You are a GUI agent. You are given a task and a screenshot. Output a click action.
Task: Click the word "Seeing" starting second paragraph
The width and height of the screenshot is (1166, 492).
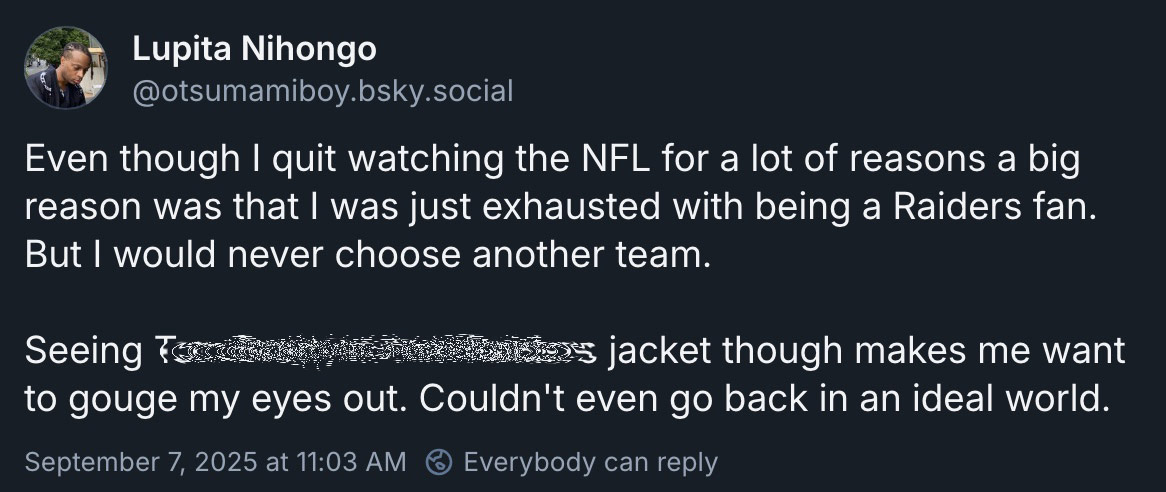83,351
